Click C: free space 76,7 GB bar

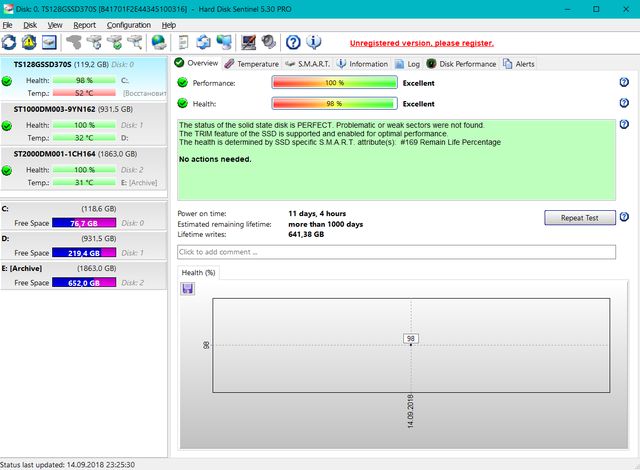[84, 223]
